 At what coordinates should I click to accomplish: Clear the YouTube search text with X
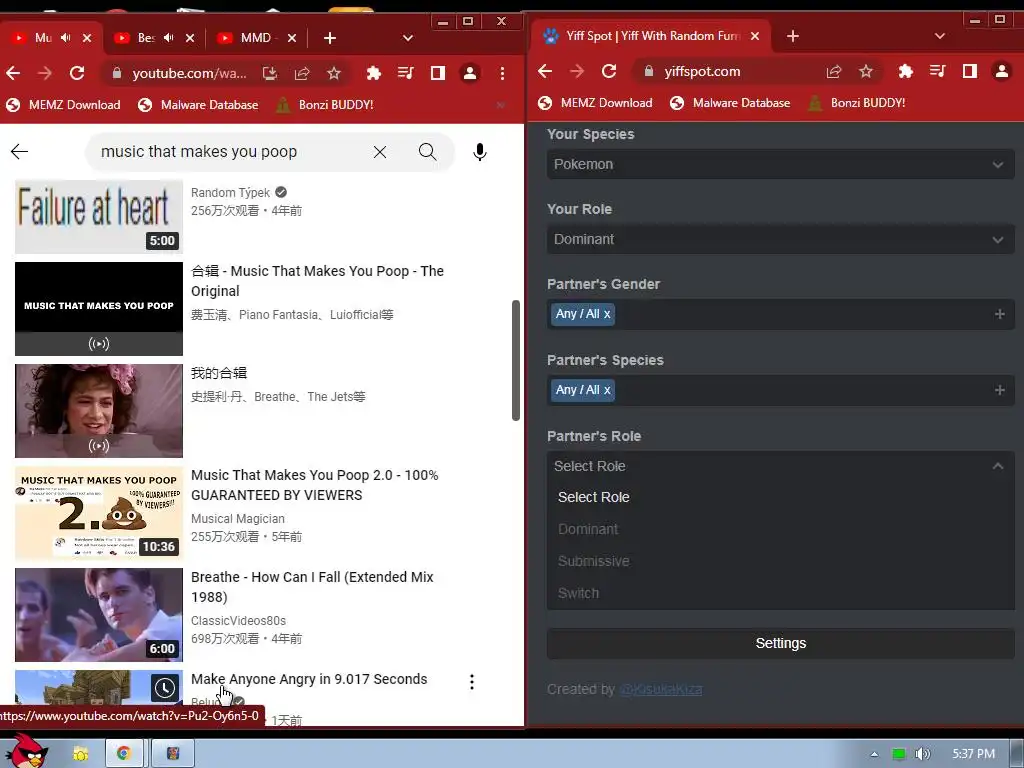tap(380, 152)
